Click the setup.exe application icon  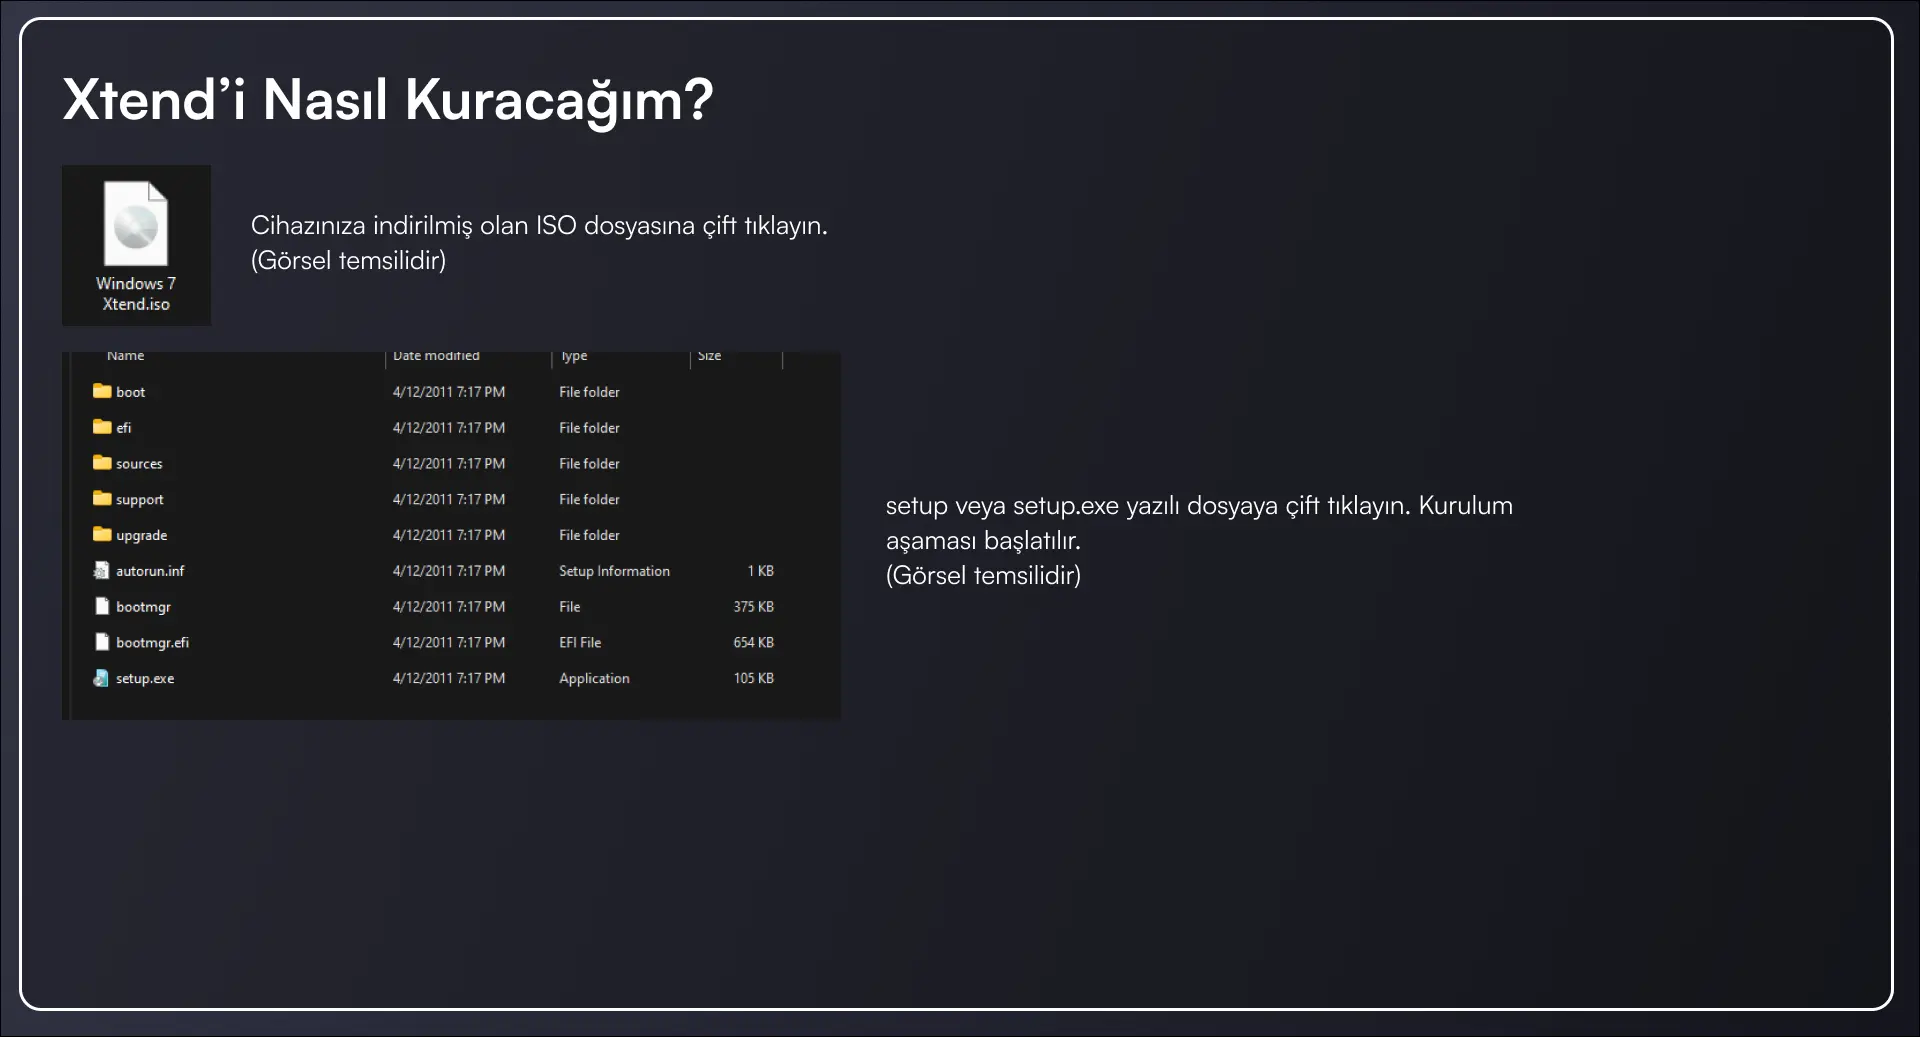(101, 678)
